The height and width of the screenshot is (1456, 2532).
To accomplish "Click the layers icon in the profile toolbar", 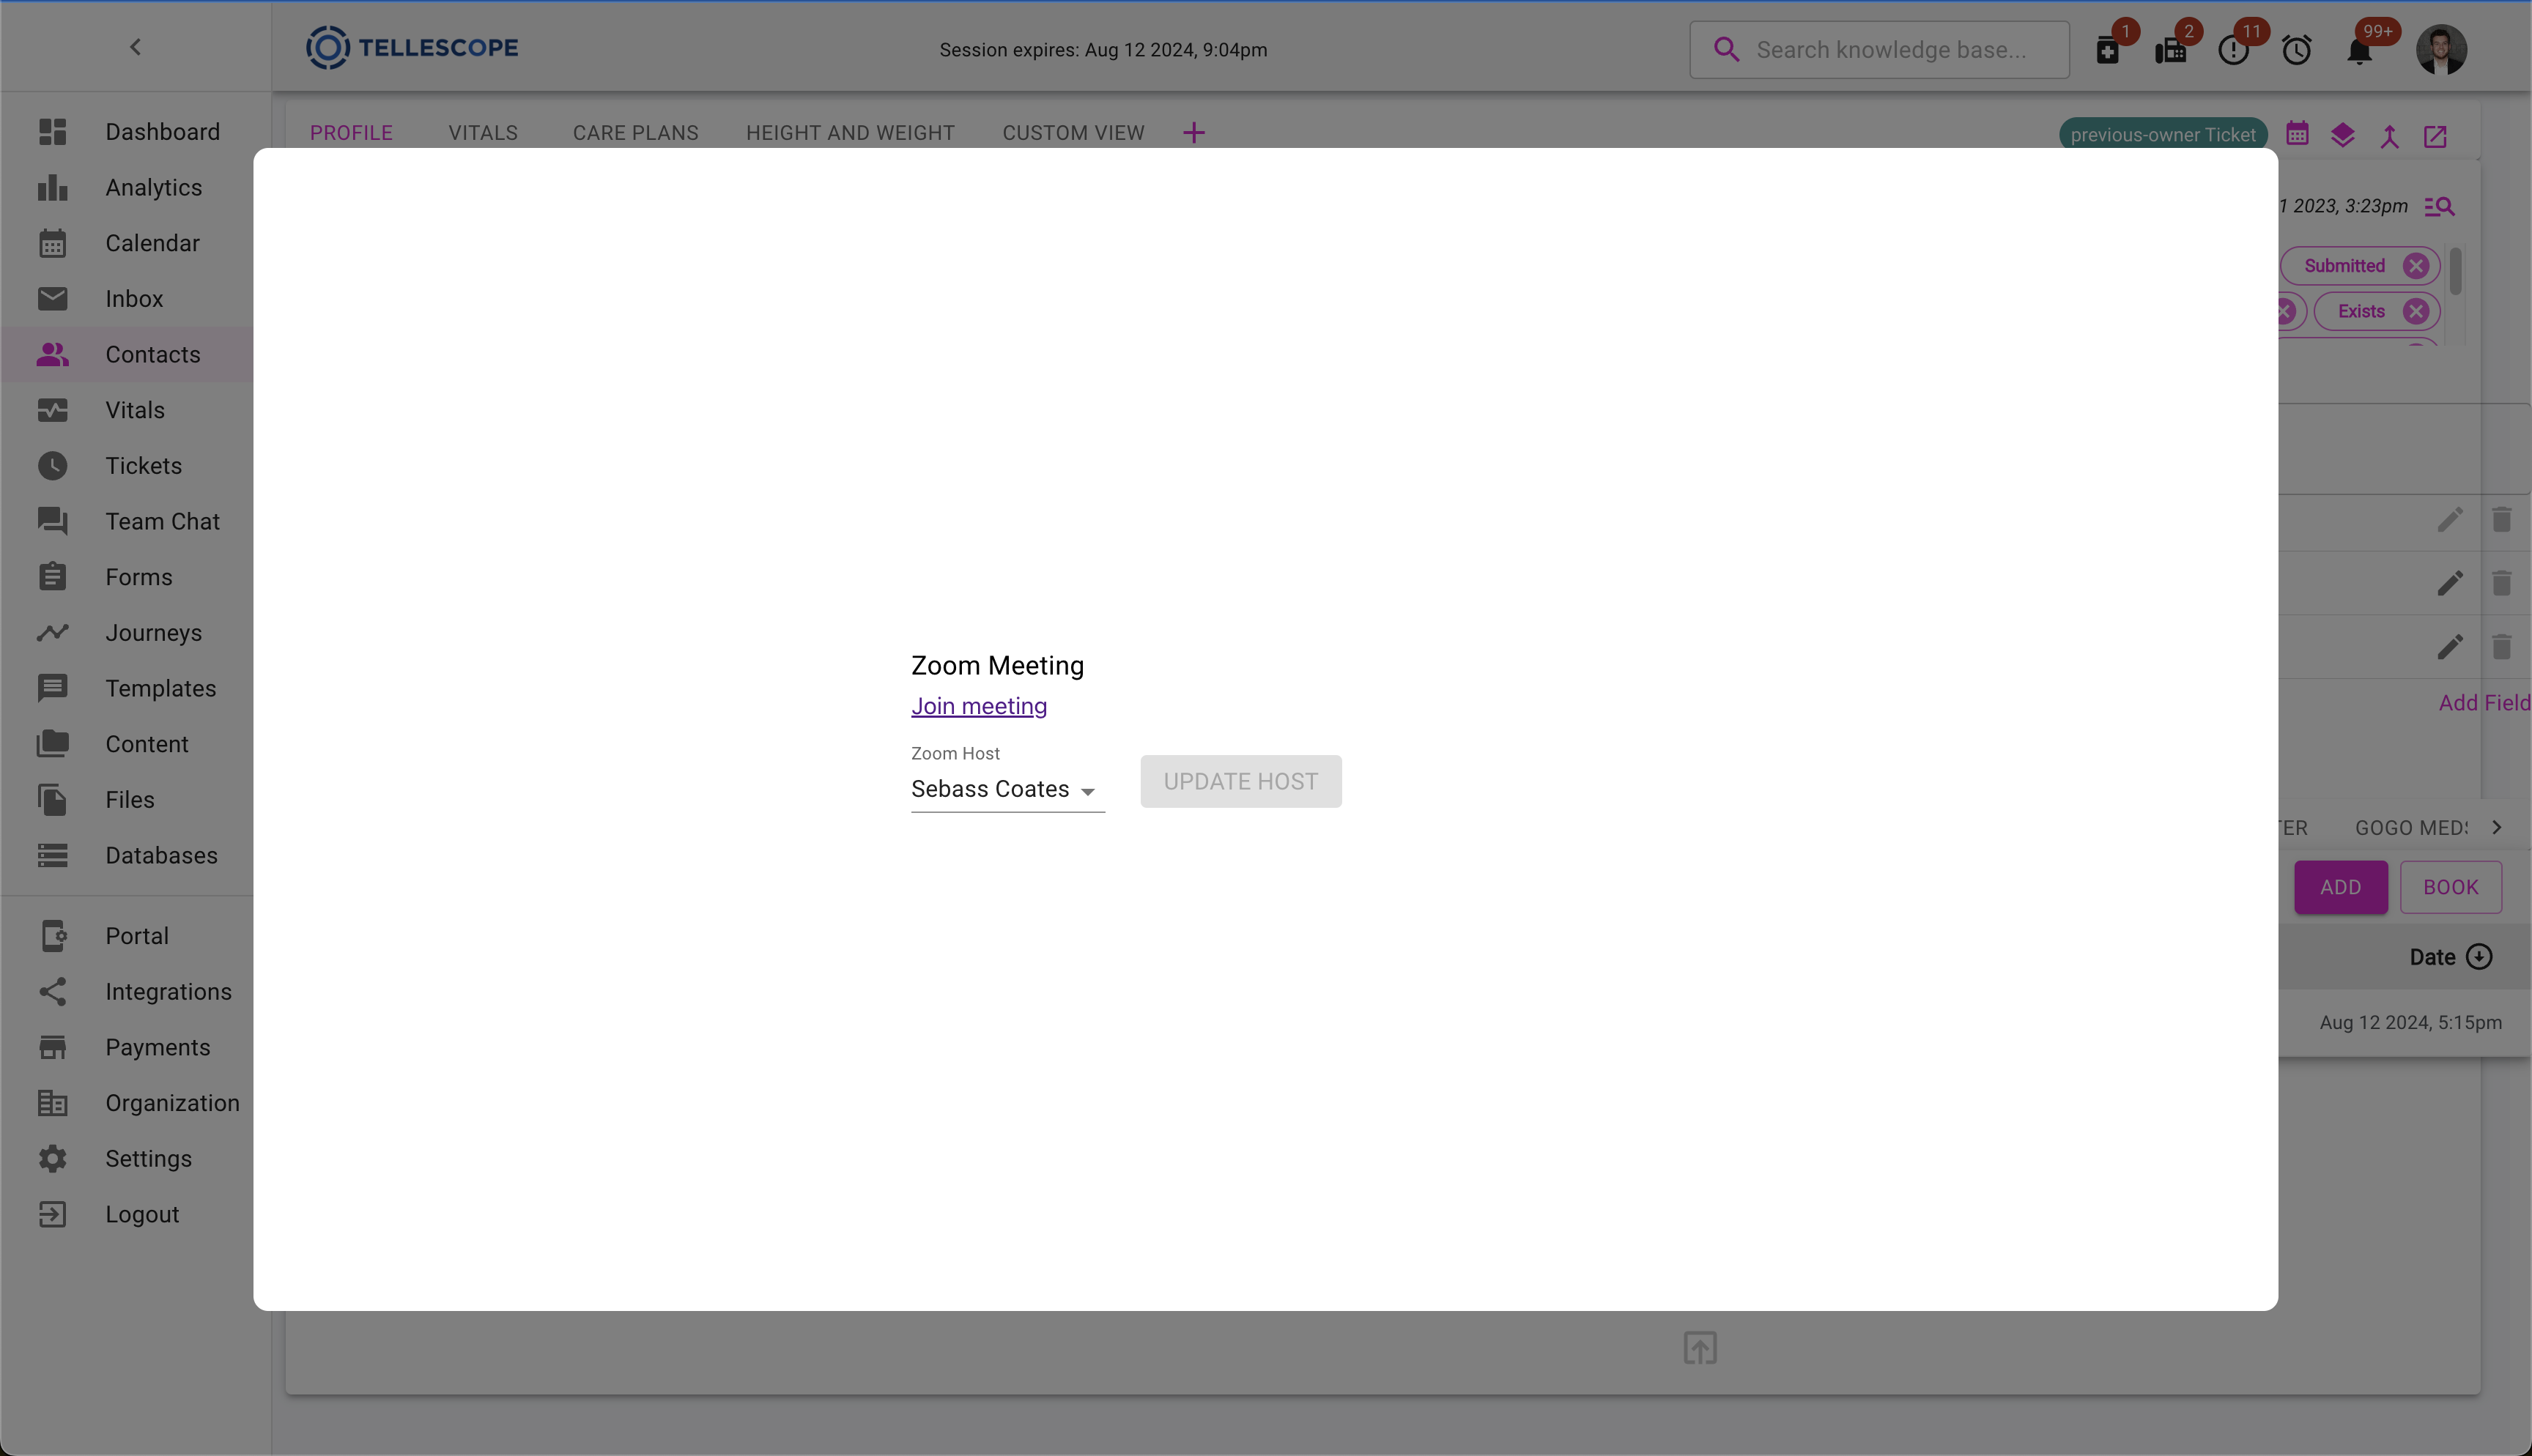I will tap(2343, 135).
